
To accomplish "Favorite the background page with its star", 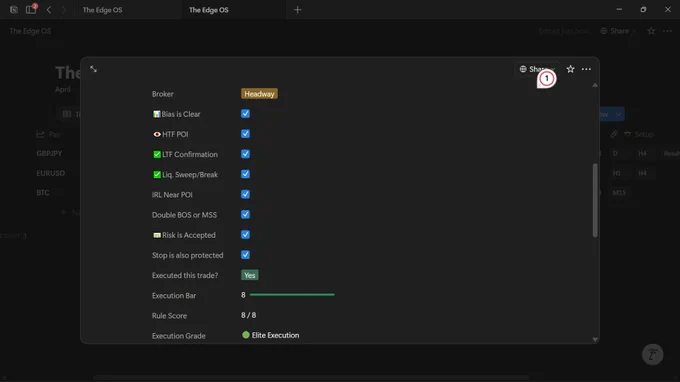I will click(x=651, y=31).
